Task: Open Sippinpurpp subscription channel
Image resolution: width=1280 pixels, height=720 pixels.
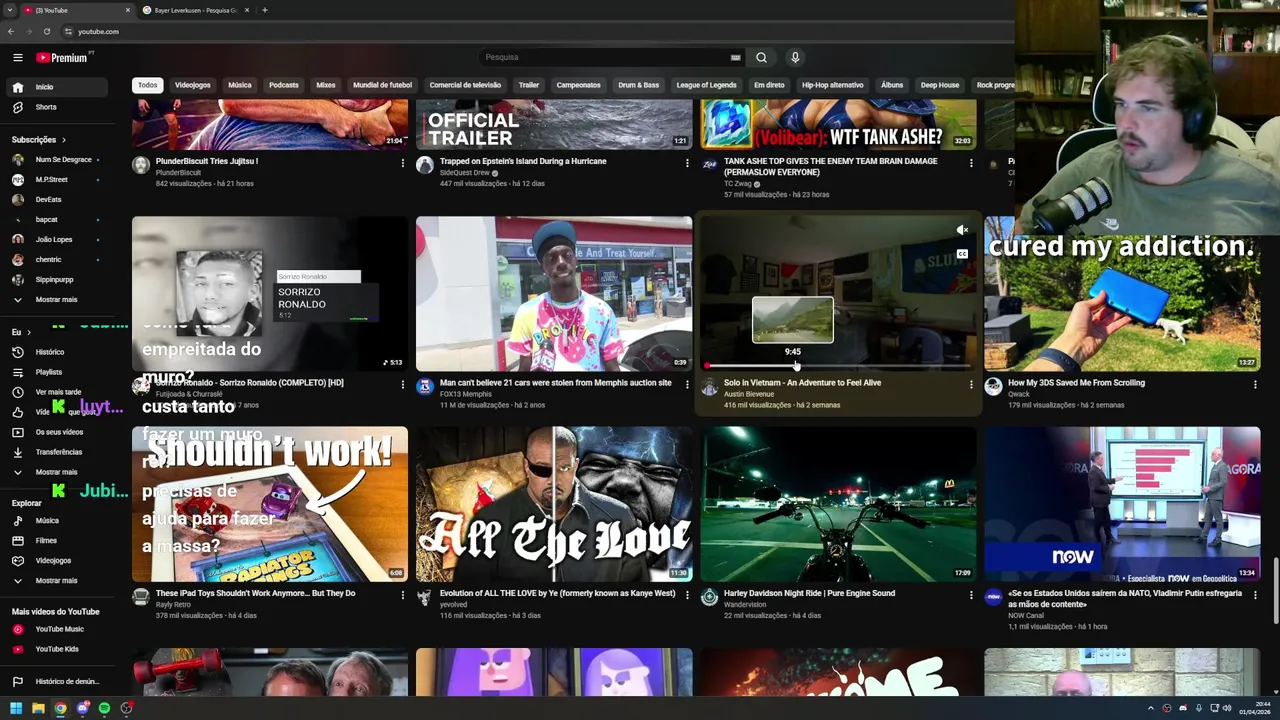Action: click(56, 280)
